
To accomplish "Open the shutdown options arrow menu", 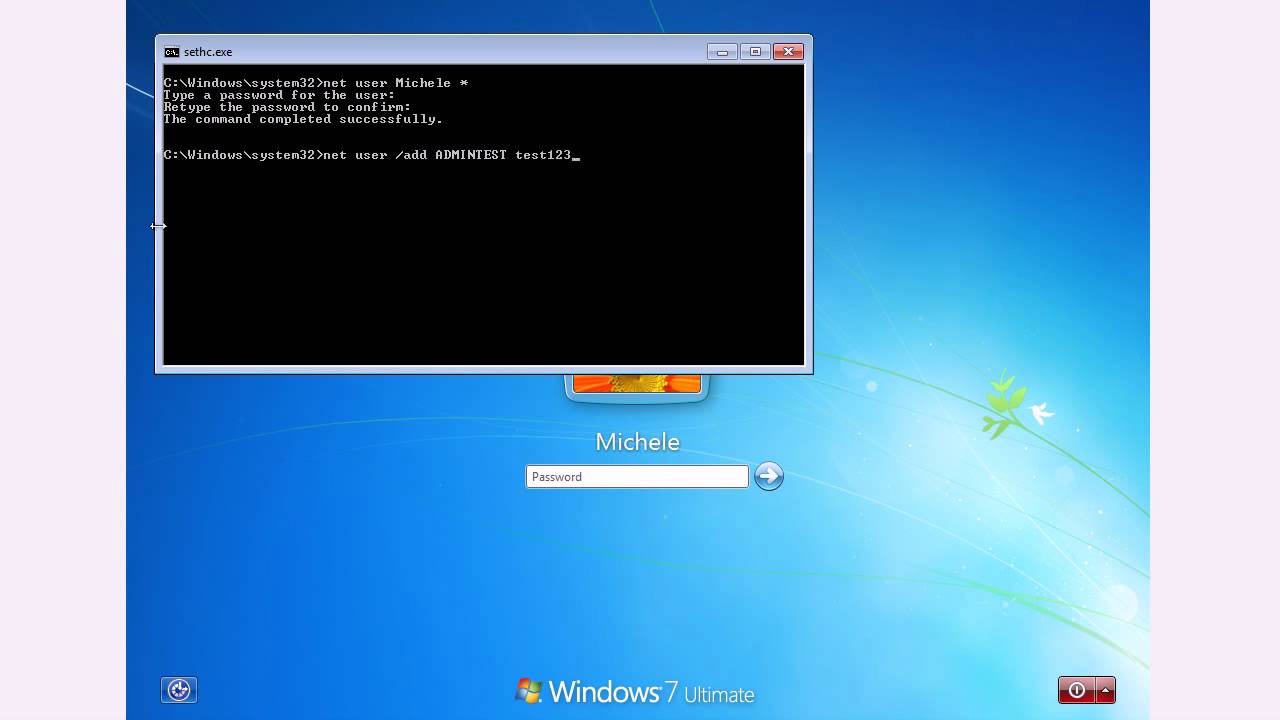I will 1105,690.
